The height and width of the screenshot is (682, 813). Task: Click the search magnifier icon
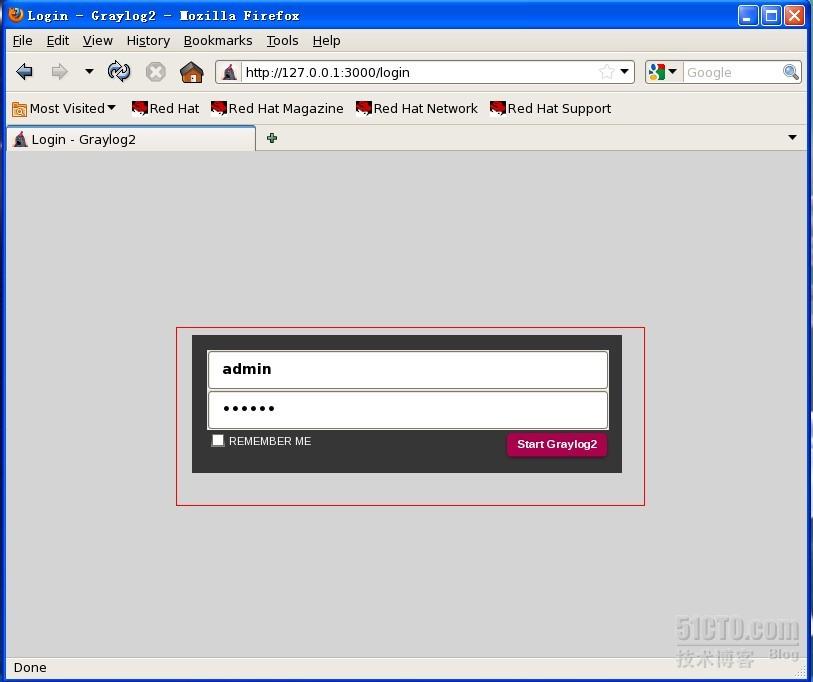click(x=790, y=72)
